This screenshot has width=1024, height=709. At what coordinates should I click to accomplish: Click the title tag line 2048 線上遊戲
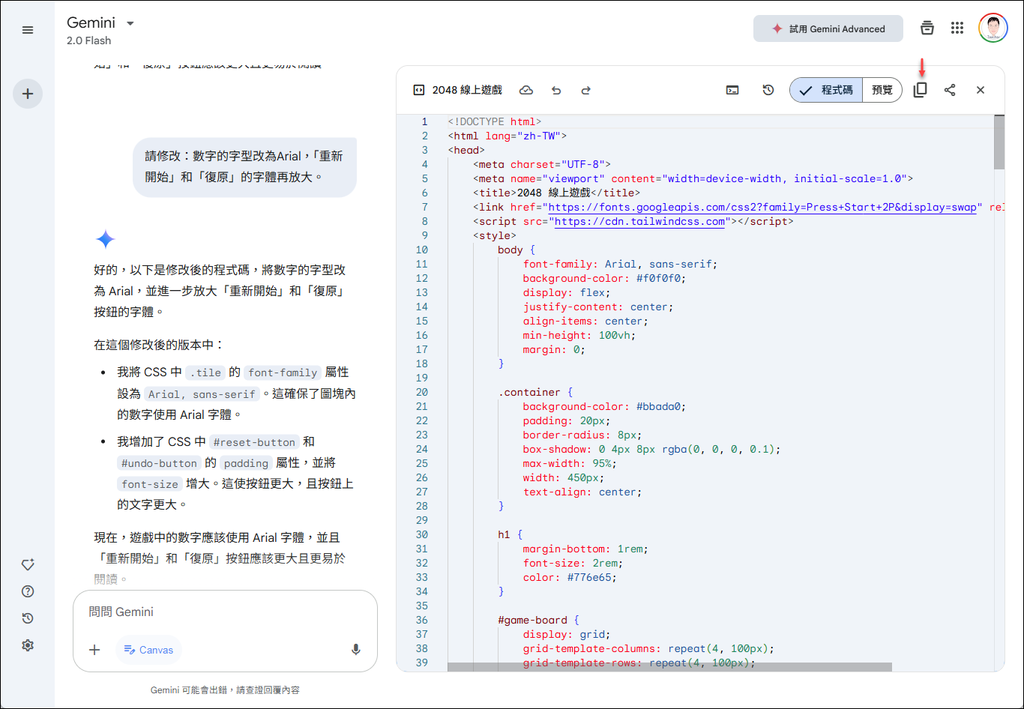click(556, 193)
